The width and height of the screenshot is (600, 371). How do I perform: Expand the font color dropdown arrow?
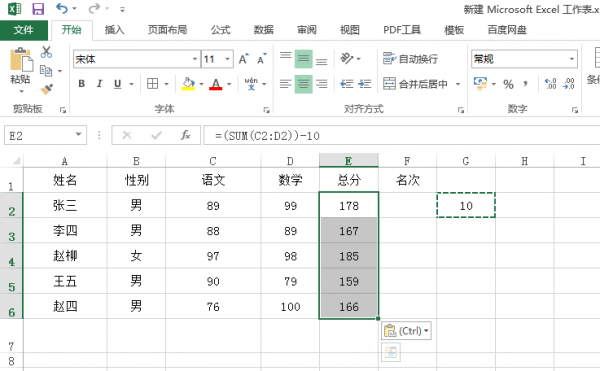(x=229, y=84)
